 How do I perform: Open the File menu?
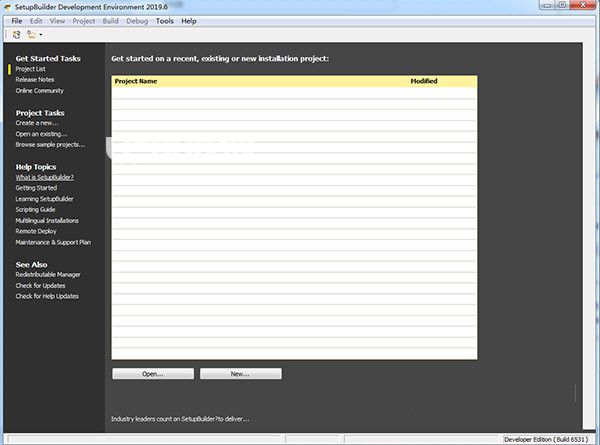pyautogui.click(x=17, y=21)
